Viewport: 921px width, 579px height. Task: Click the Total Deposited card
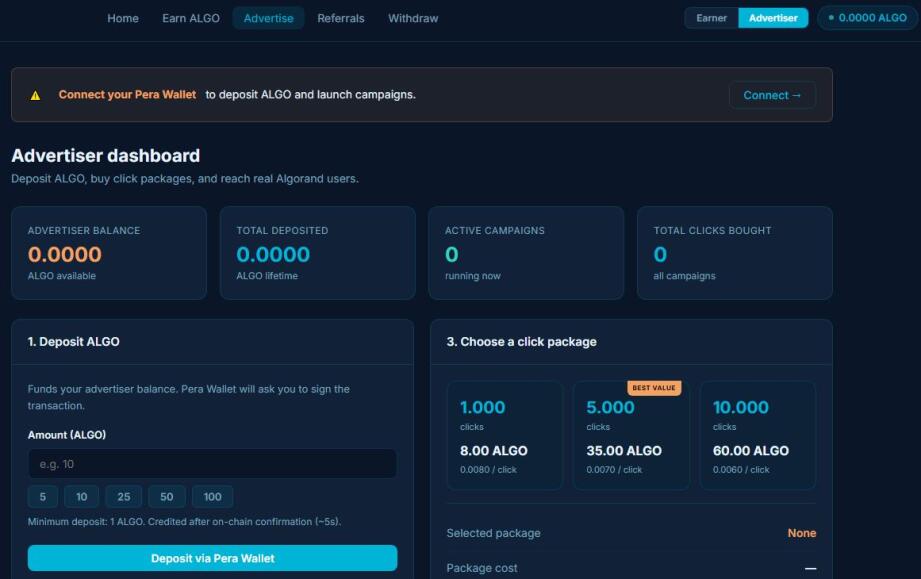[x=317, y=253]
